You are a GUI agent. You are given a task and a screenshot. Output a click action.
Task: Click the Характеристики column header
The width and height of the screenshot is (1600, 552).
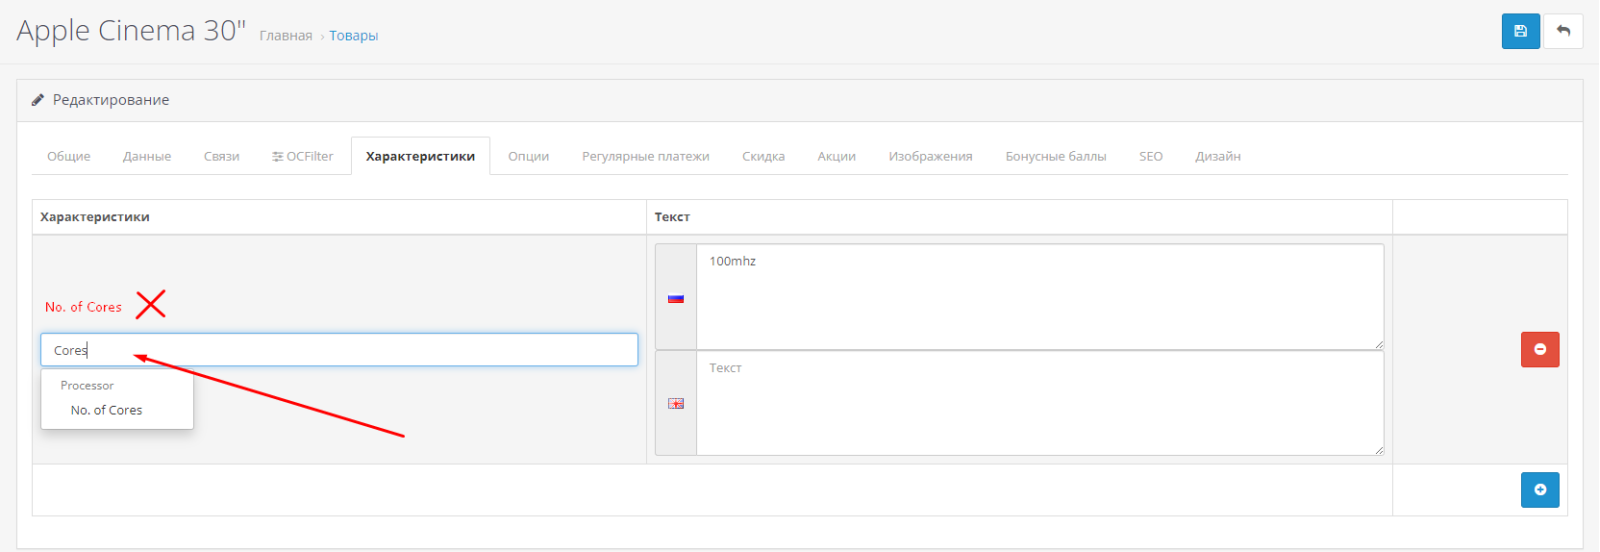pyautogui.click(x=95, y=217)
